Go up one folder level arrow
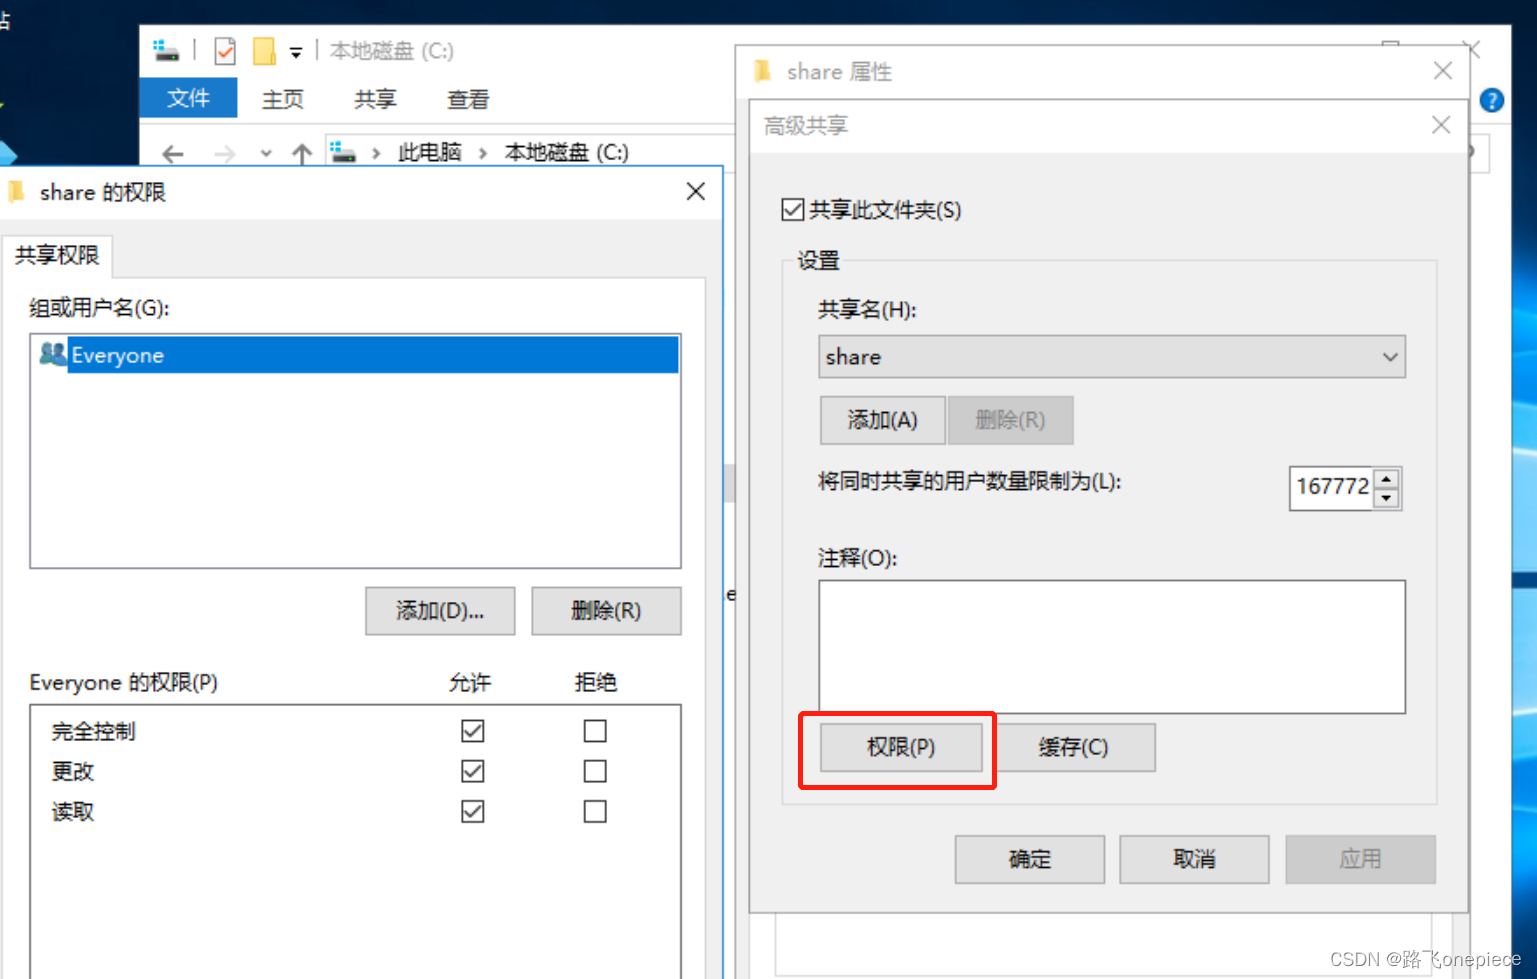Image resolution: width=1537 pixels, height=979 pixels. 302,153
